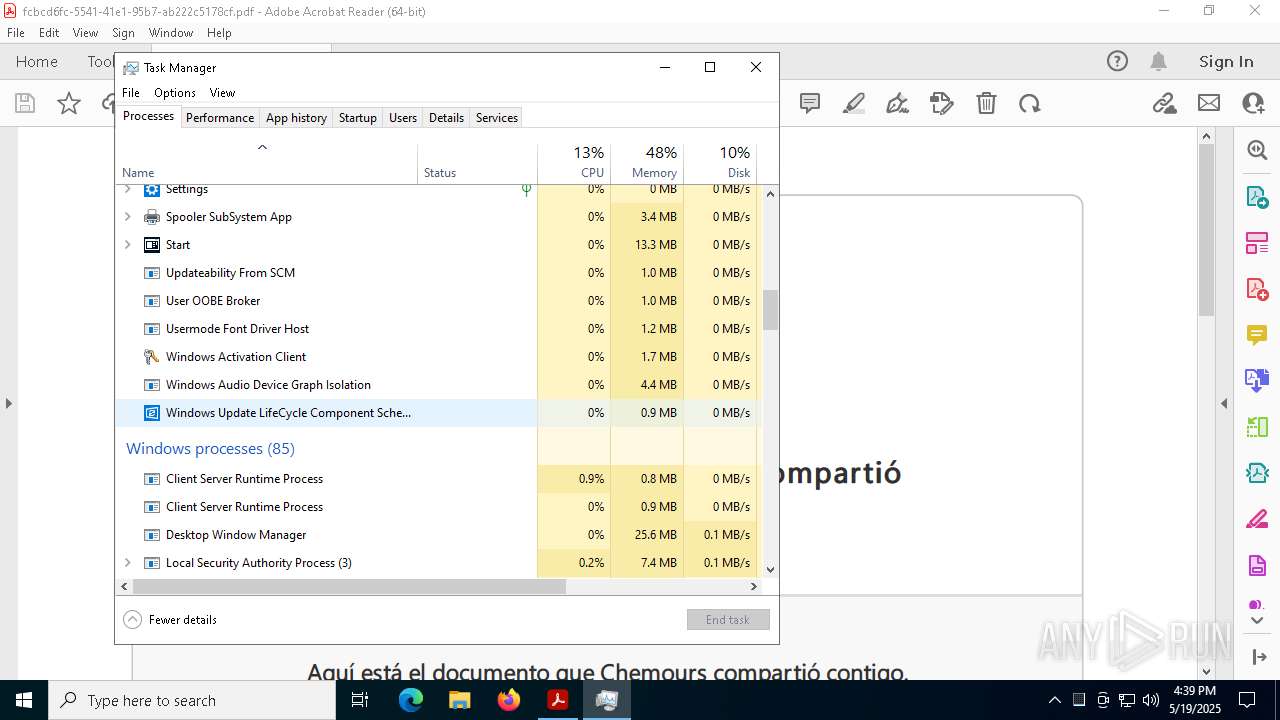Viewport: 1280px width, 720px height.
Task: Click the Share link cloud icon
Action: (x=1164, y=103)
